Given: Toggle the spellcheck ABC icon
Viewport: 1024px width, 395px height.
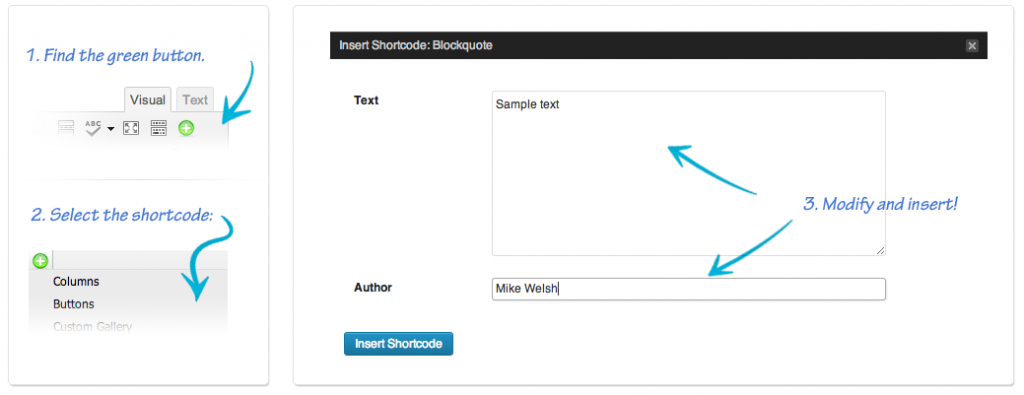Looking at the screenshot, I should point(93,128).
